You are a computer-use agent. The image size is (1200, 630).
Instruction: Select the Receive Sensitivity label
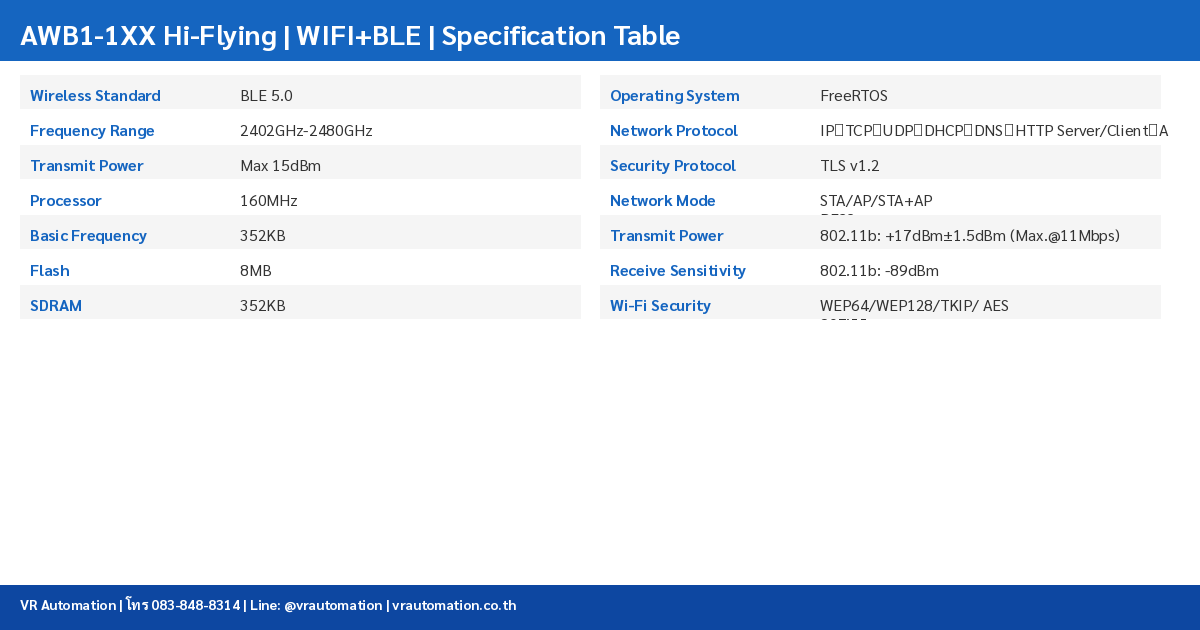coord(678,271)
